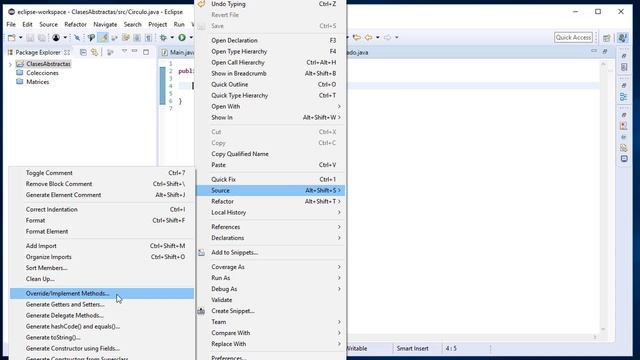Open Package Explorer view menu triangle
640x360 pixels.
point(124,52)
